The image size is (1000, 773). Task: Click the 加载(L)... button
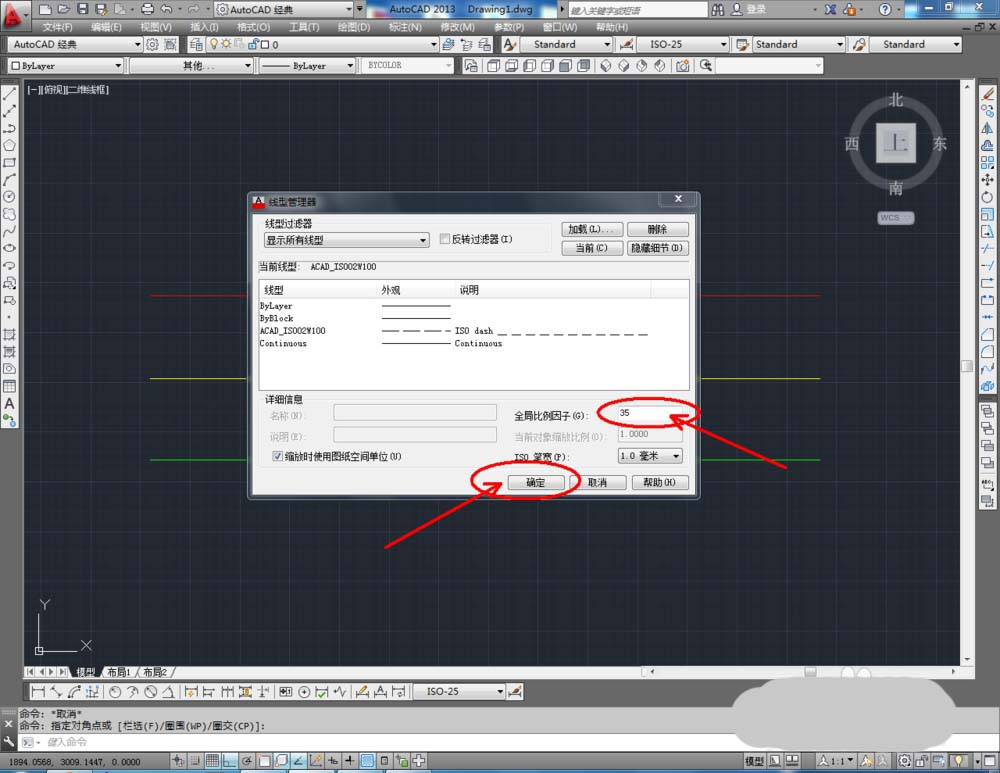click(591, 229)
